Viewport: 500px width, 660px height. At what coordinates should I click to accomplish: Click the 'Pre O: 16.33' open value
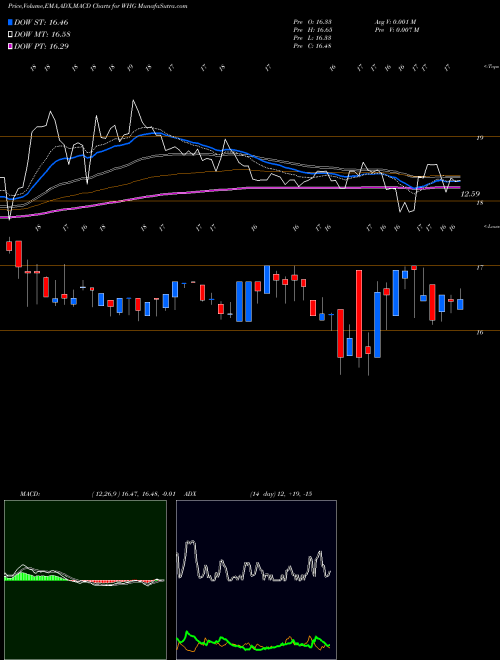[313, 22]
